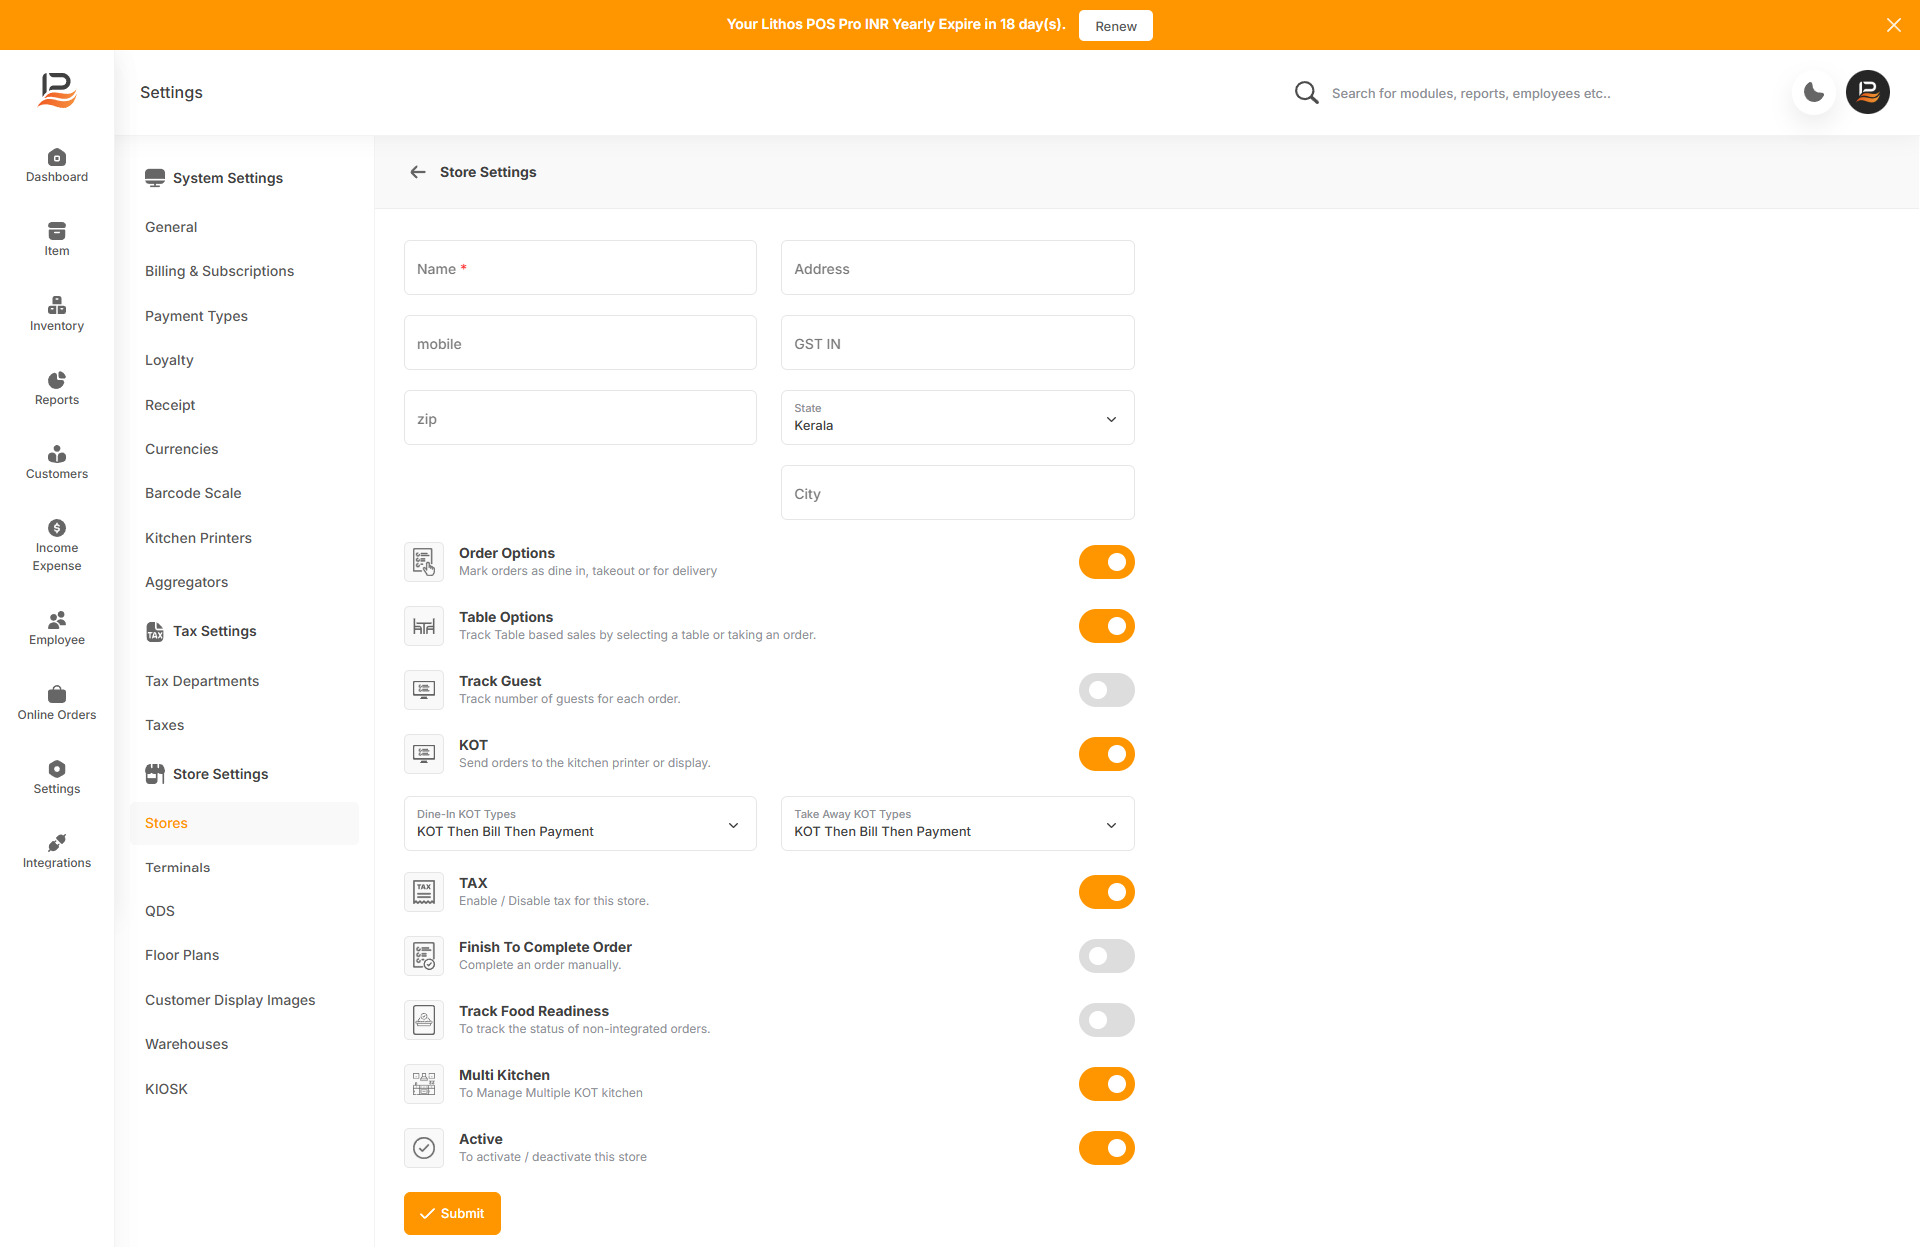Expand the State dropdown showing Kerala
Image resolution: width=1920 pixels, height=1248 pixels.
pos(957,418)
